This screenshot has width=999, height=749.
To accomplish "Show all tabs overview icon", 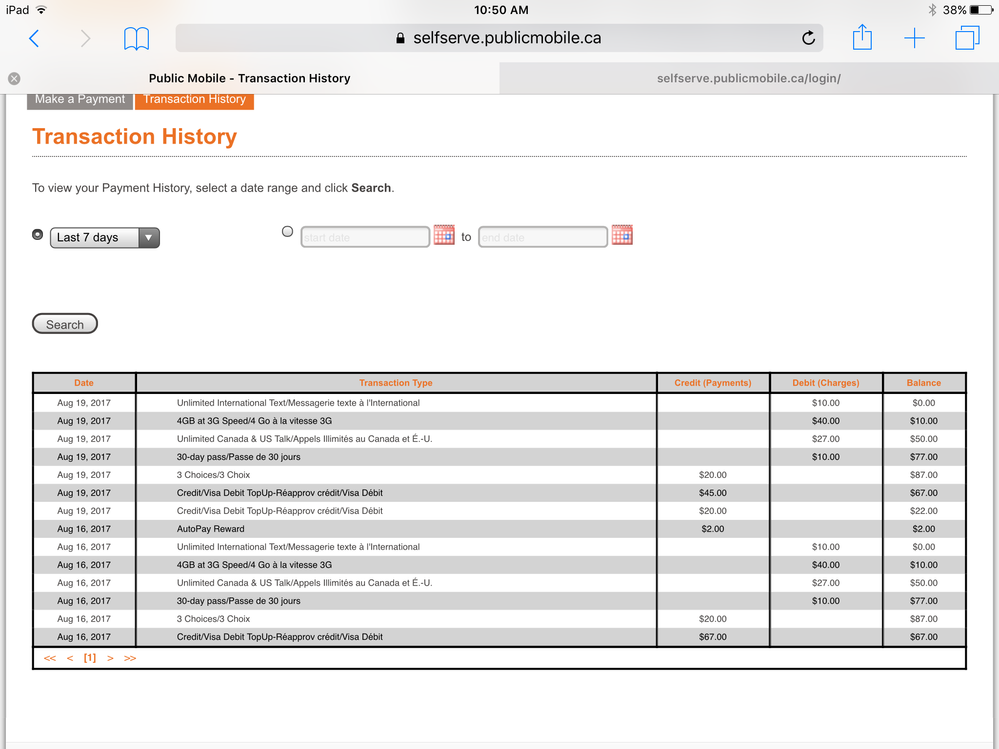I will point(967,38).
